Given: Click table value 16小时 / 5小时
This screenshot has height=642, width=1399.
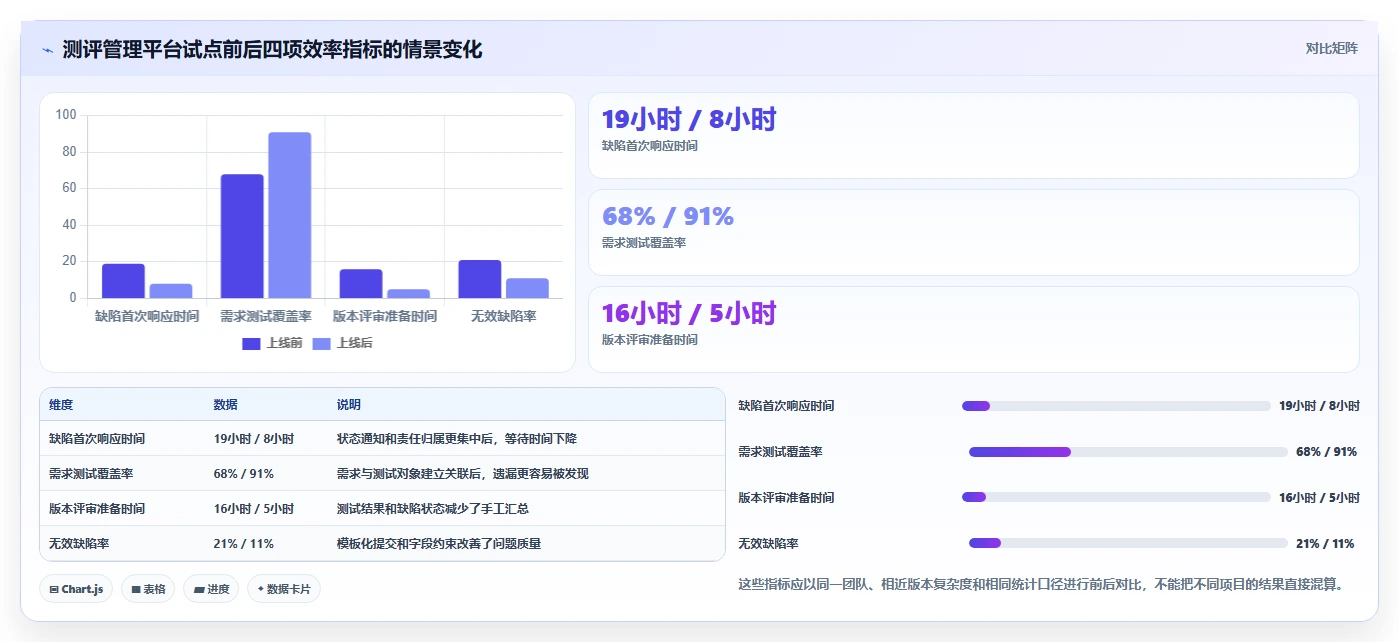Looking at the screenshot, I should click(254, 509).
